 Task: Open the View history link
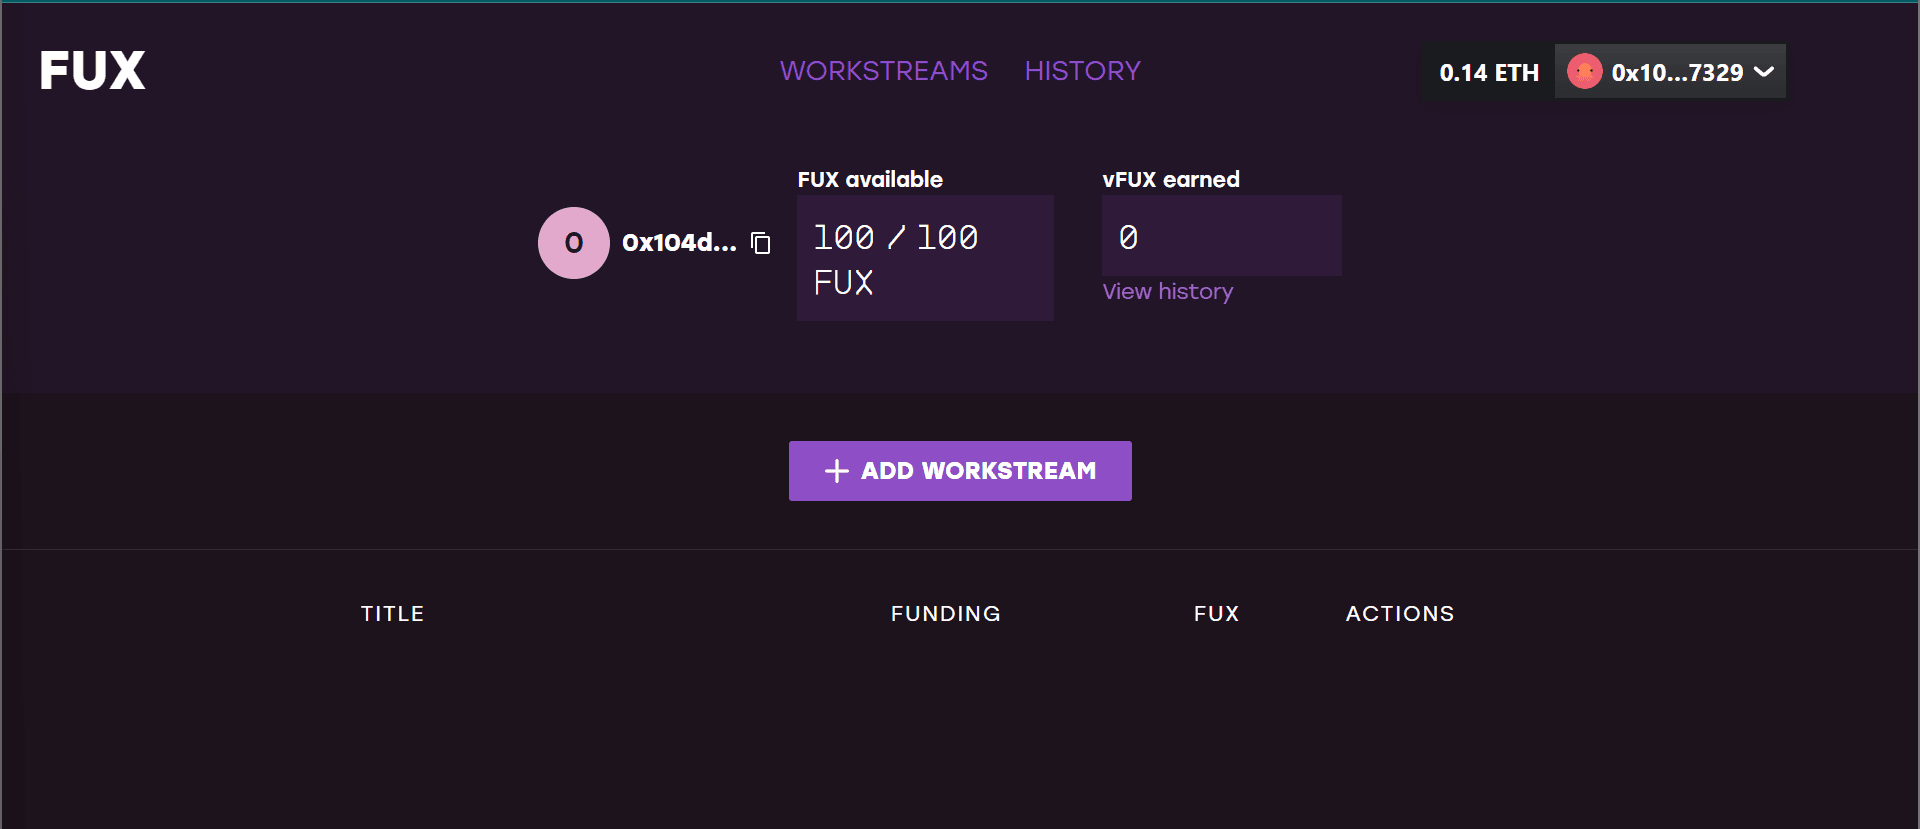tap(1167, 292)
